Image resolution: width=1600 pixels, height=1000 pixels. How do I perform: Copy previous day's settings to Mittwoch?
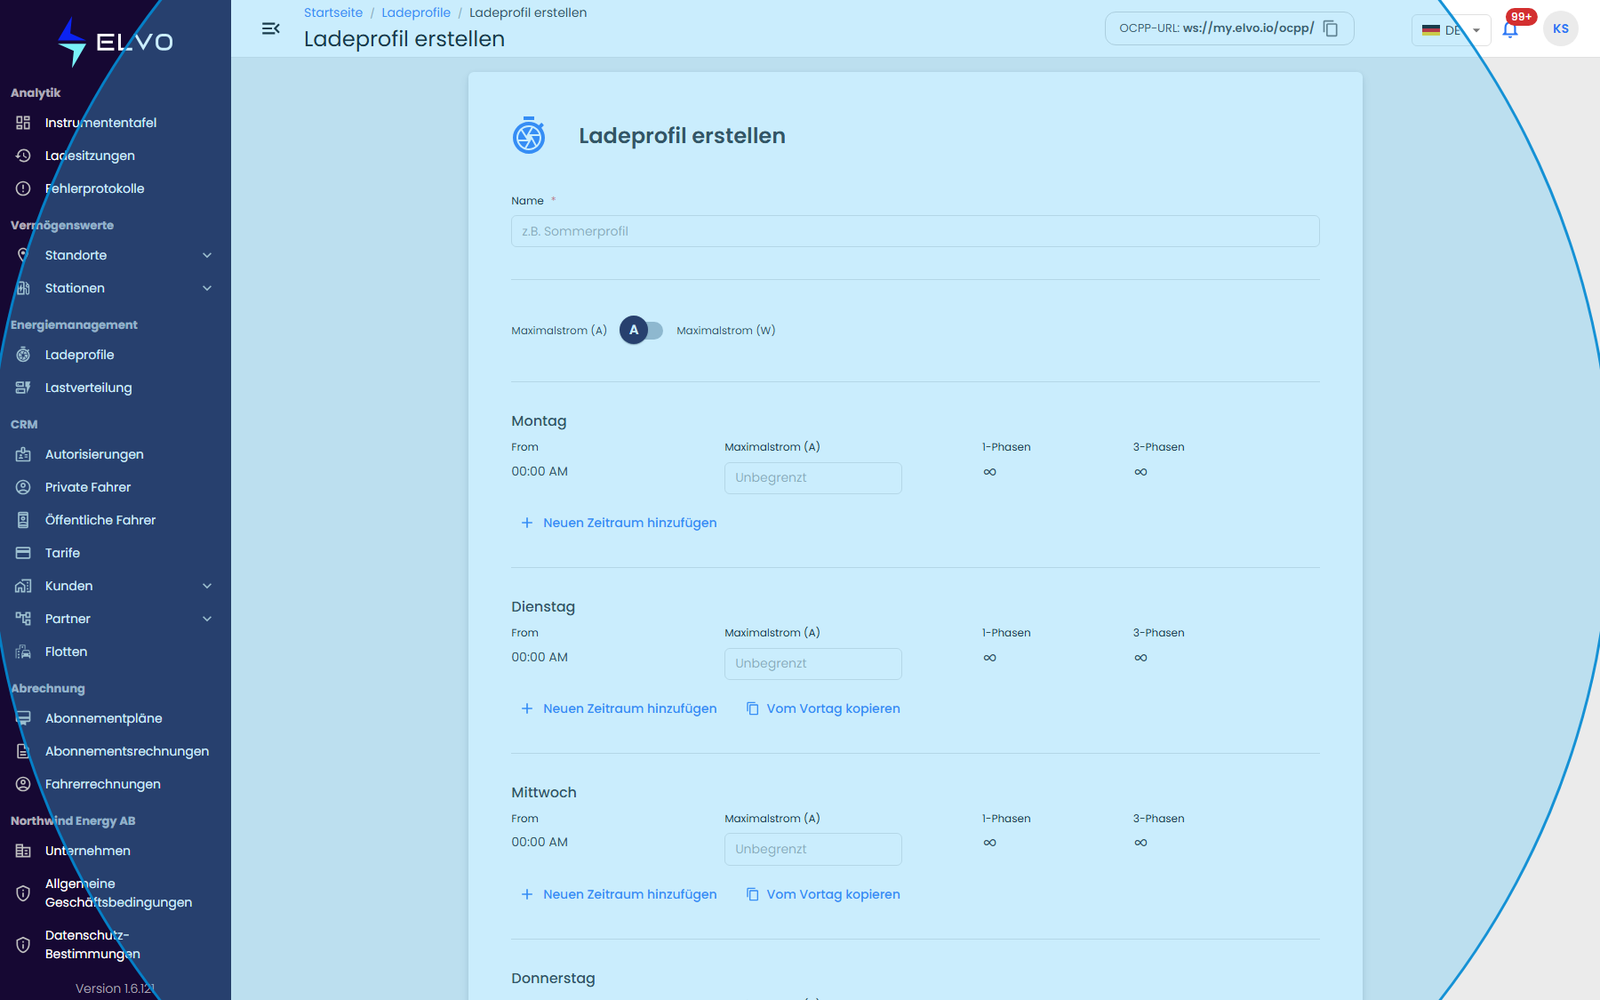(x=823, y=895)
